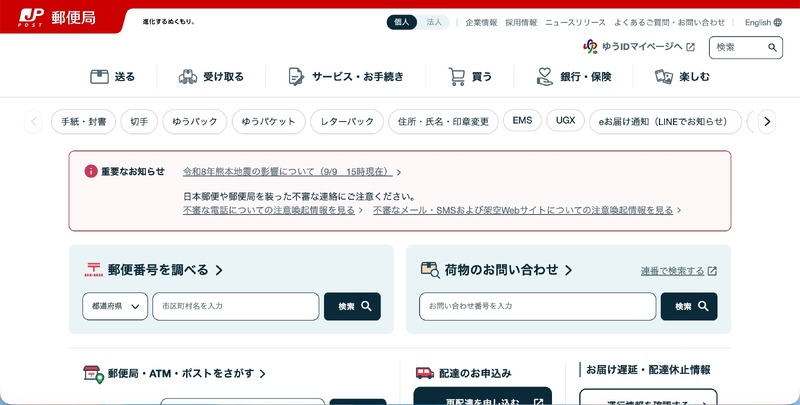Click the red info icon by 重要なお知らせ
The height and width of the screenshot is (405, 800).
tap(91, 171)
